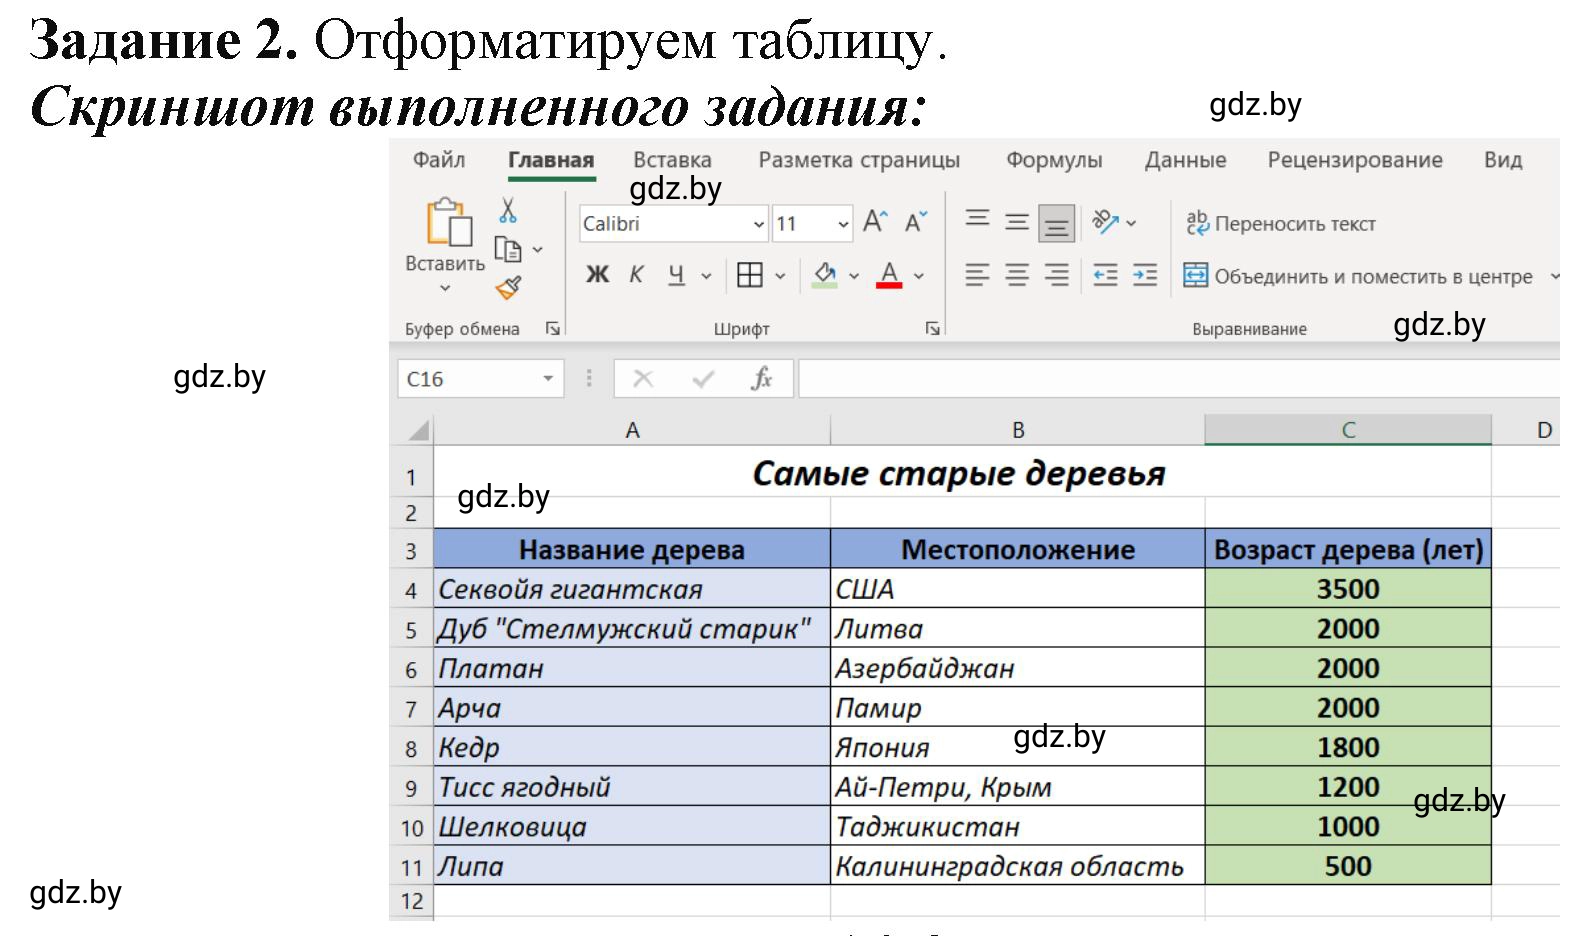Click Объединить и поместить в центре button

coord(1358,276)
